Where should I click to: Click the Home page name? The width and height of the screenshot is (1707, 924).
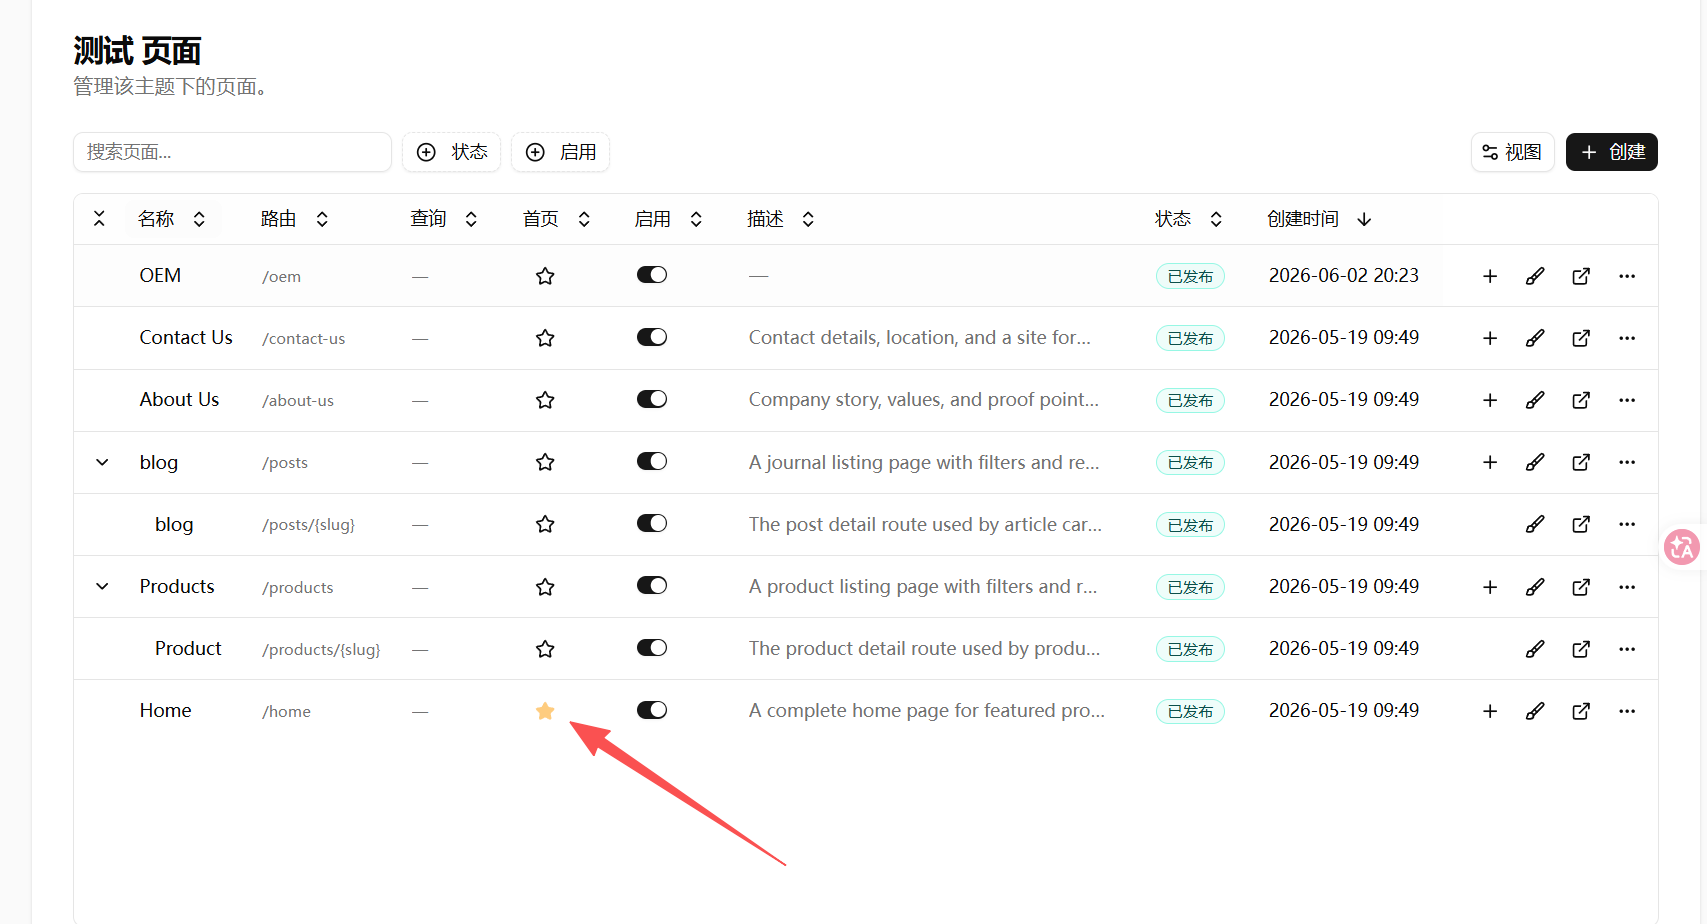coord(165,711)
